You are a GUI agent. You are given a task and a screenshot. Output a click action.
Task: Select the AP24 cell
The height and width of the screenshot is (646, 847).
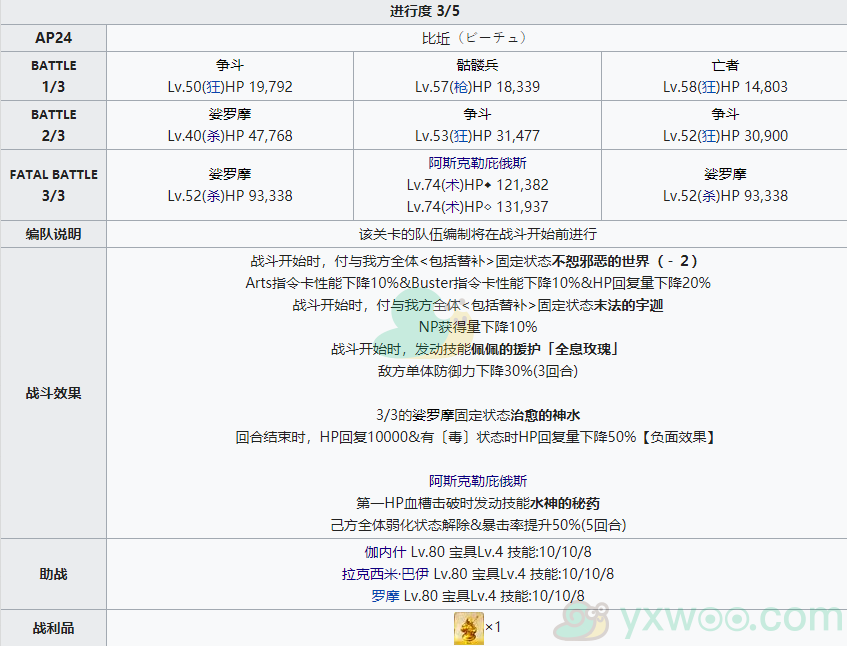click(53, 38)
